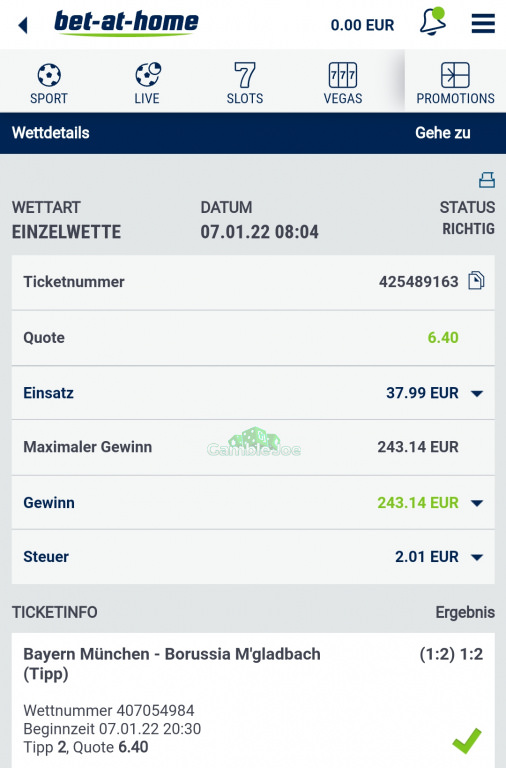The height and width of the screenshot is (768, 506).
Task: Open the notifications bell
Action: 433,21
